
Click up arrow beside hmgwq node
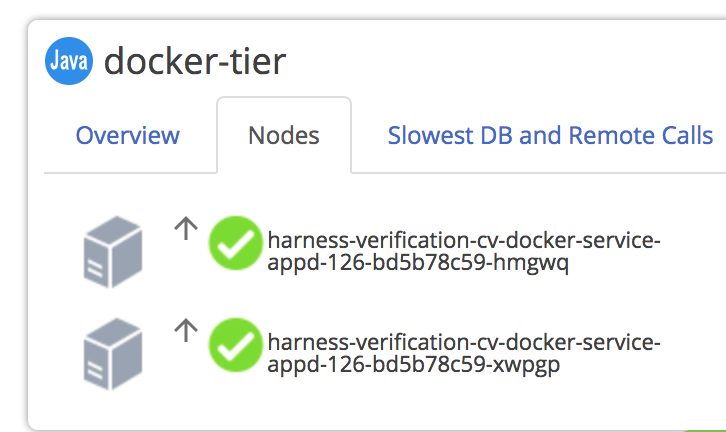(186, 228)
